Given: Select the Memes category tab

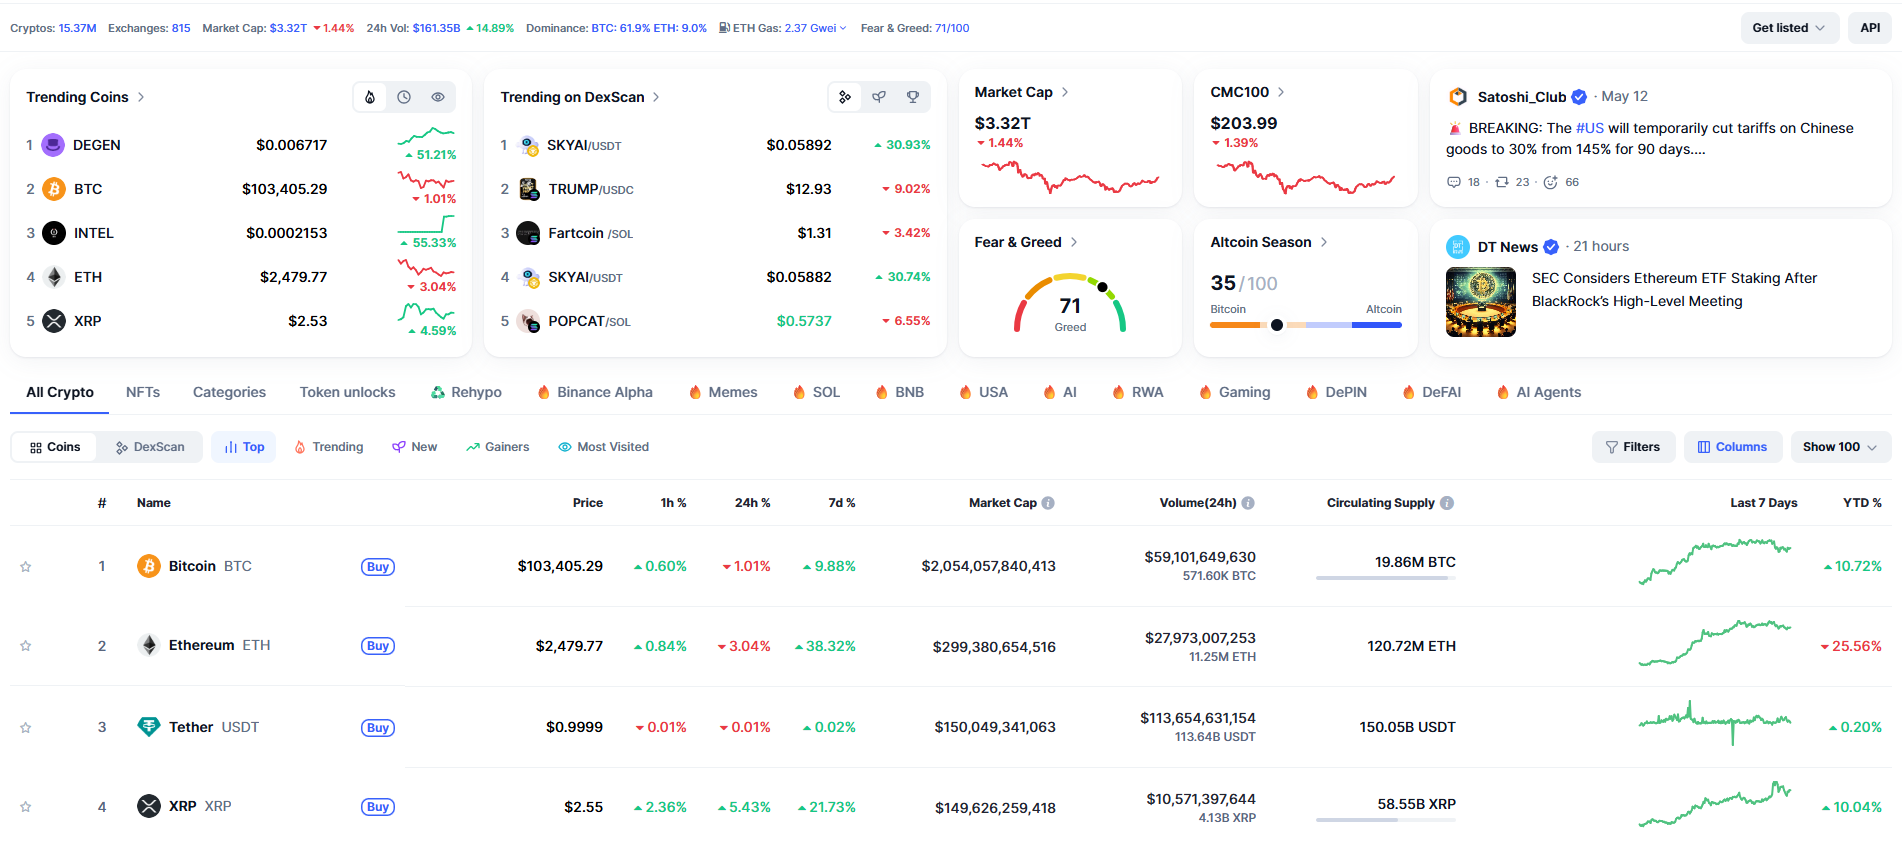Looking at the screenshot, I should click(723, 392).
